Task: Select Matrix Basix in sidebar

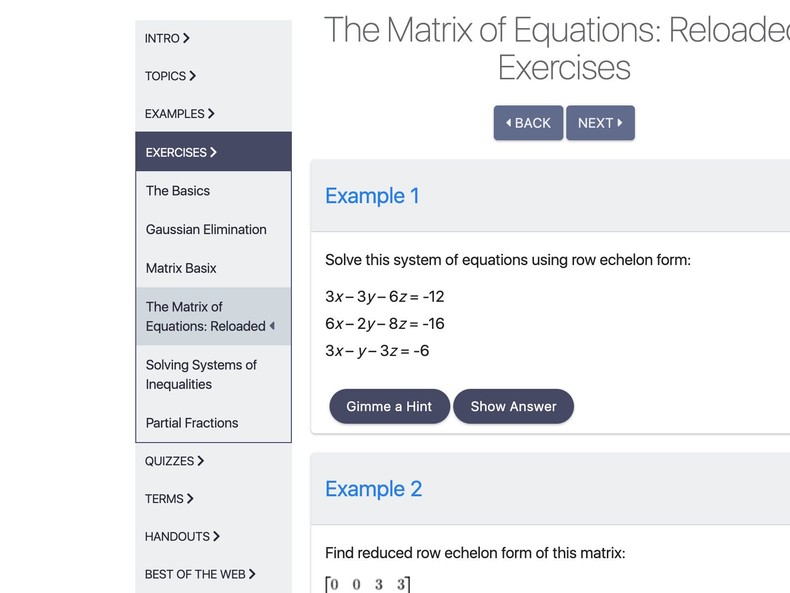Action: [x=181, y=268]
